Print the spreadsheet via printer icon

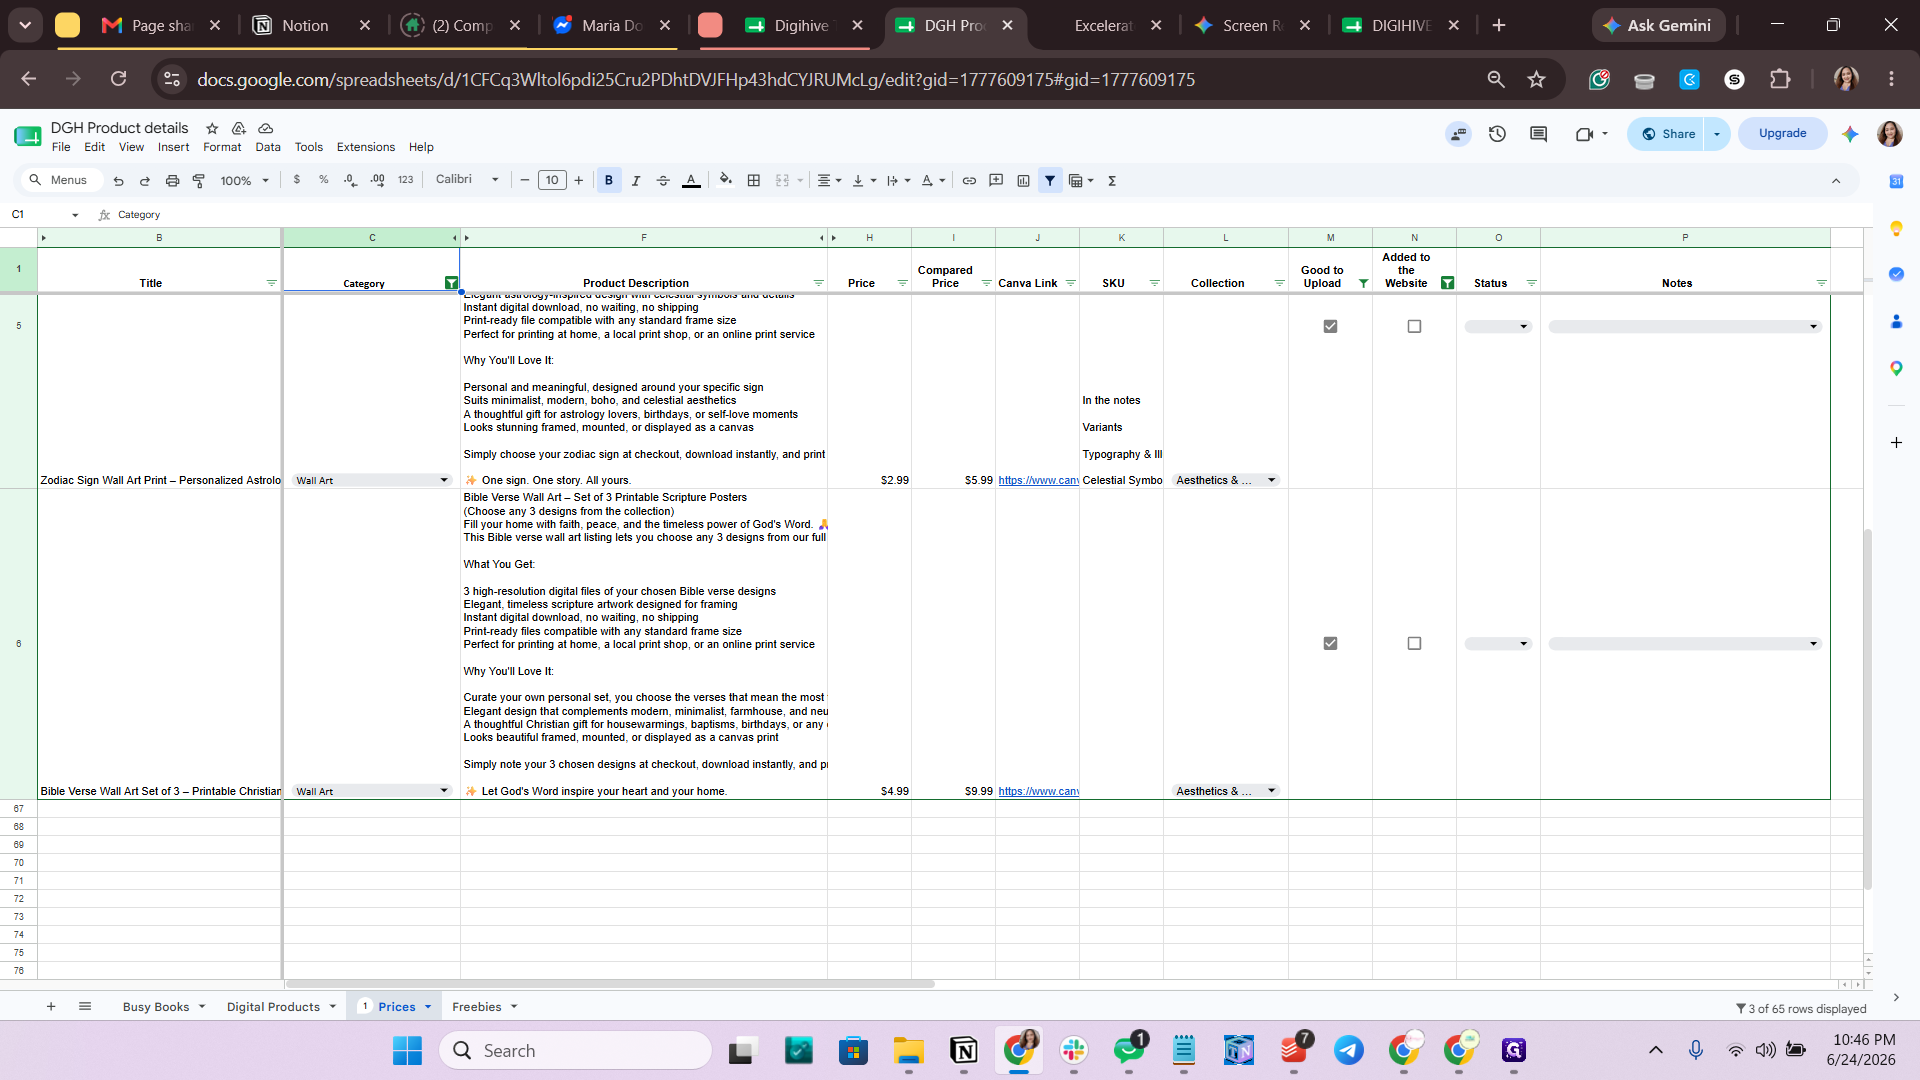172,181
